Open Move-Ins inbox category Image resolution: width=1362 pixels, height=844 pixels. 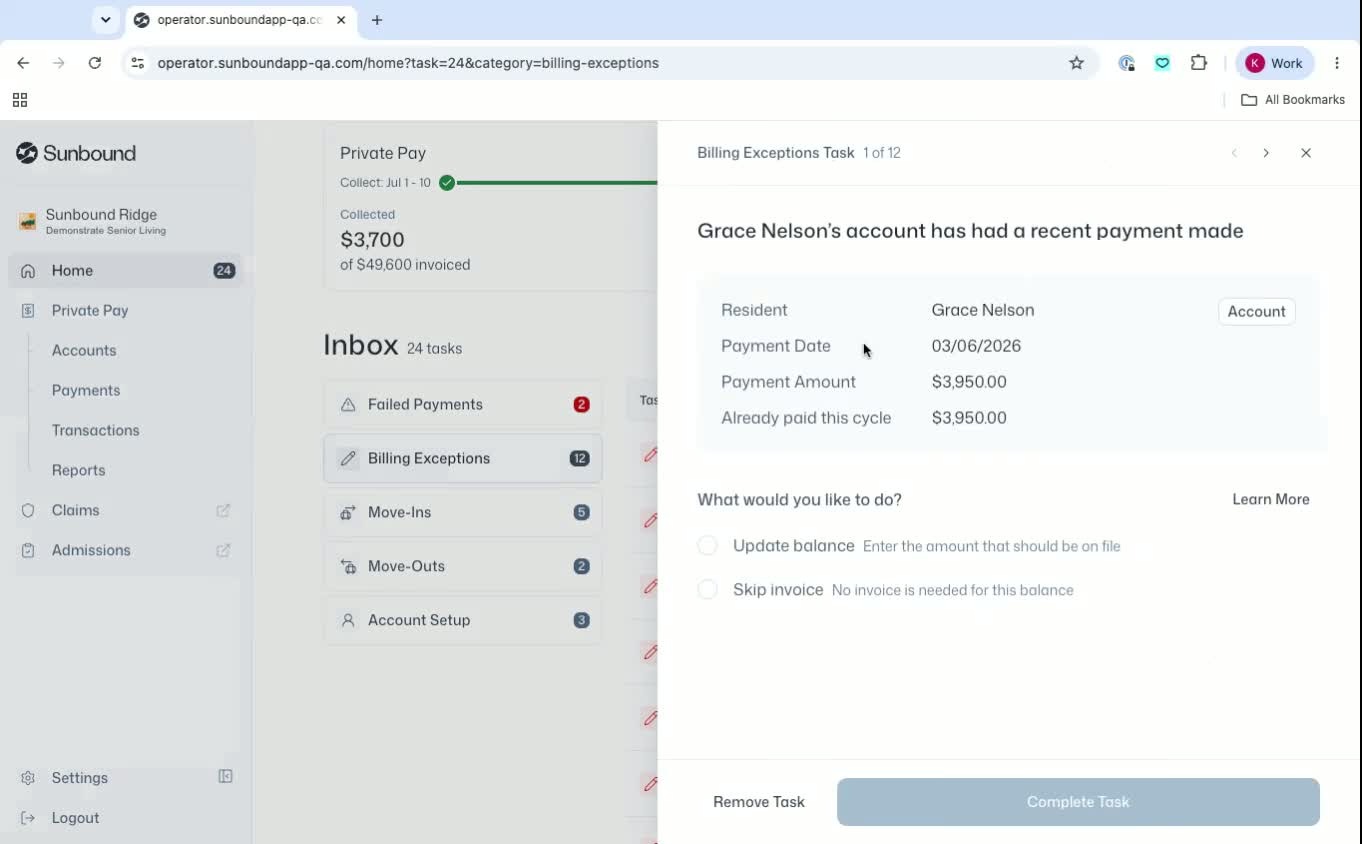(x=463, y=512)
